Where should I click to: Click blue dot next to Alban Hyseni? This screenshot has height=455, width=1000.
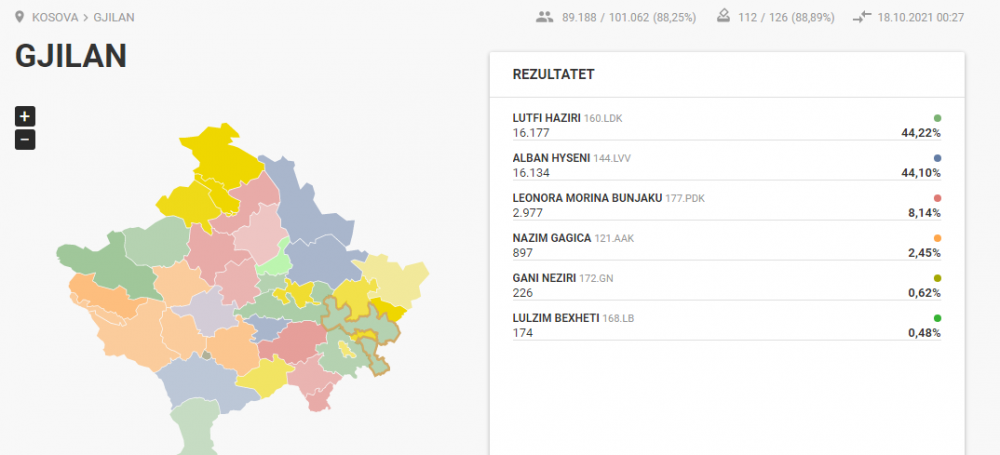tap(937, 158)
